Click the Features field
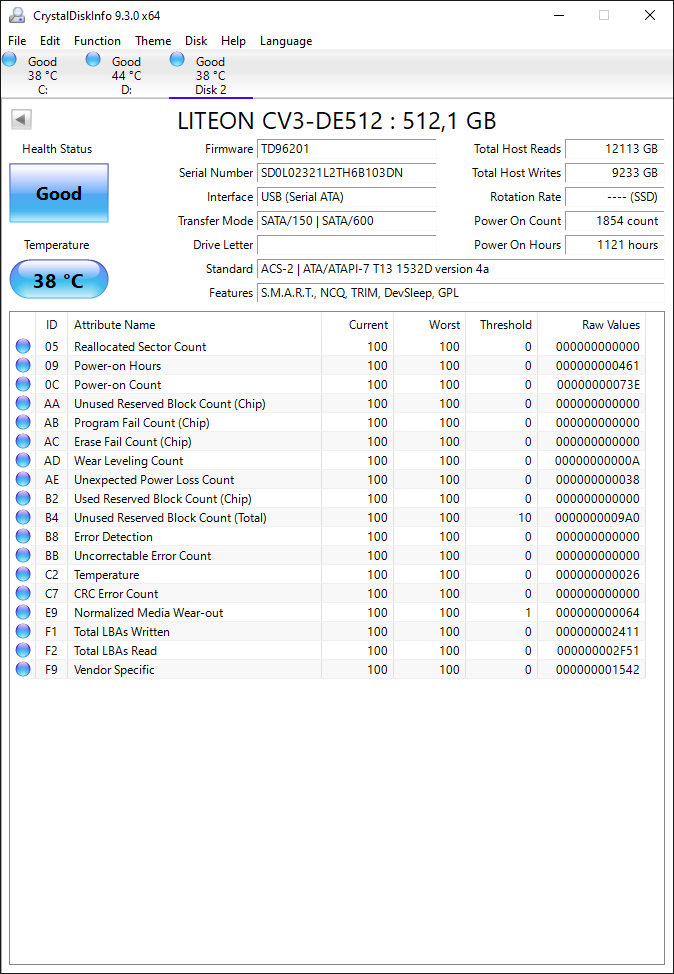Image resolution: width=674 pixels, height=974 pixels. coord(461,293)
